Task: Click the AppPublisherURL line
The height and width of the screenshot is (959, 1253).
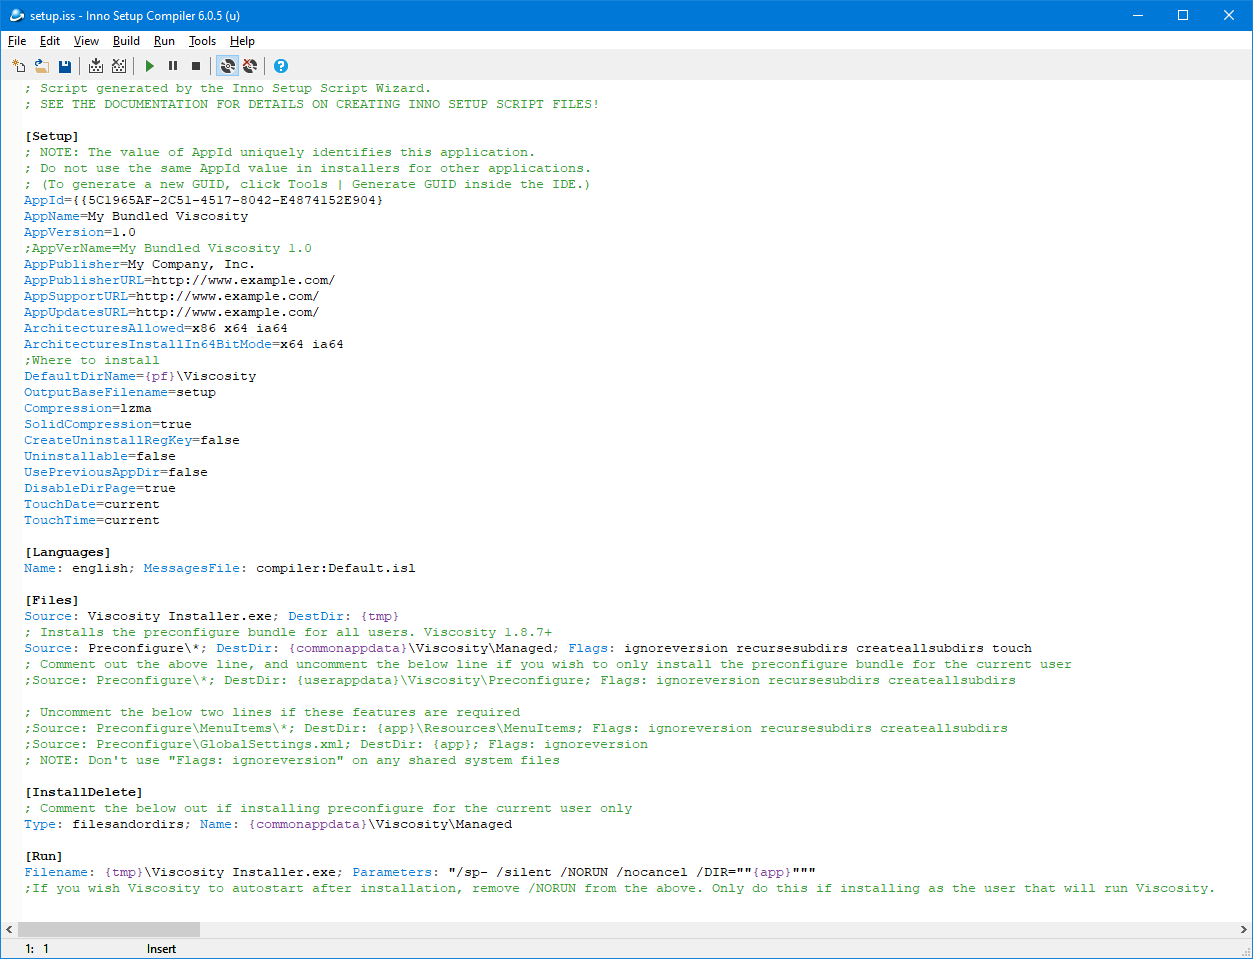Action: [180, 280]
